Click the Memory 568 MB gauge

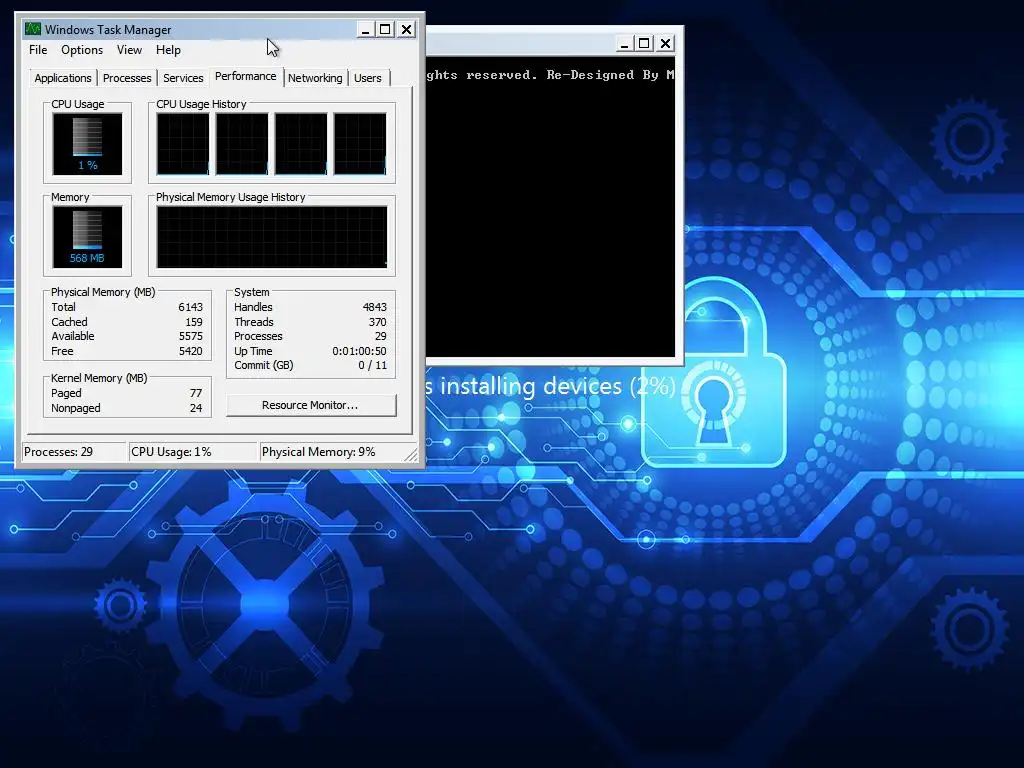88,236
